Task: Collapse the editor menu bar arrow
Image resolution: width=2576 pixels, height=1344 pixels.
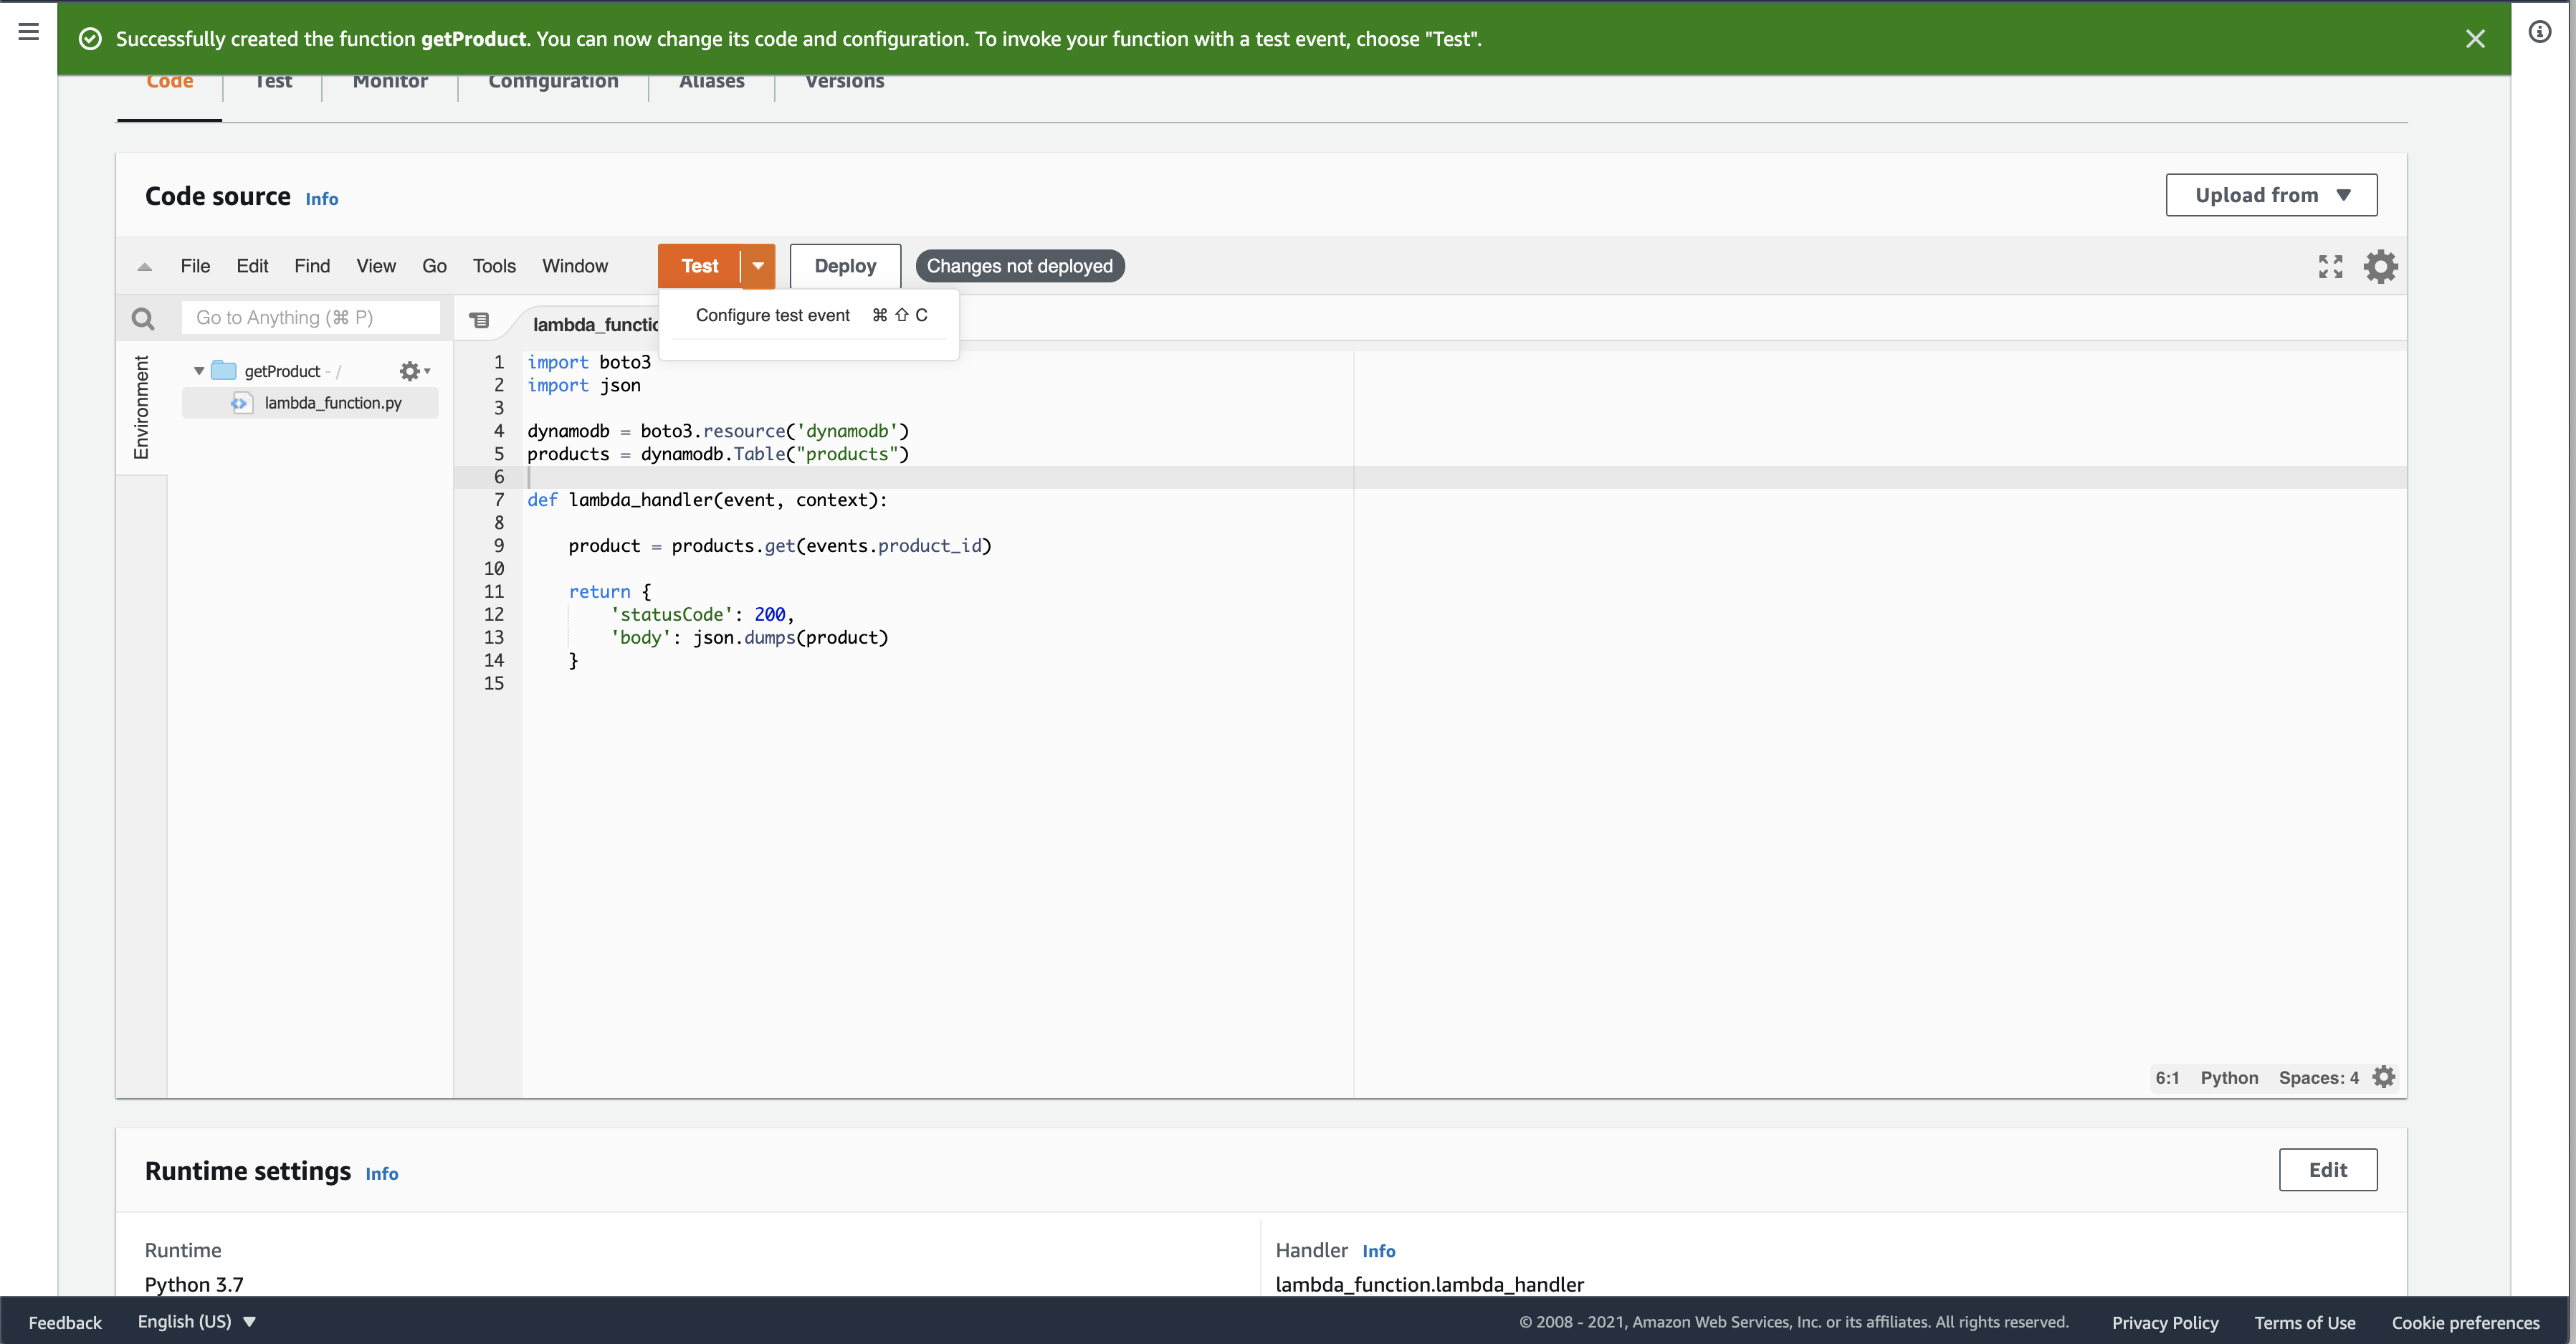Action: [x=144, y=267]
